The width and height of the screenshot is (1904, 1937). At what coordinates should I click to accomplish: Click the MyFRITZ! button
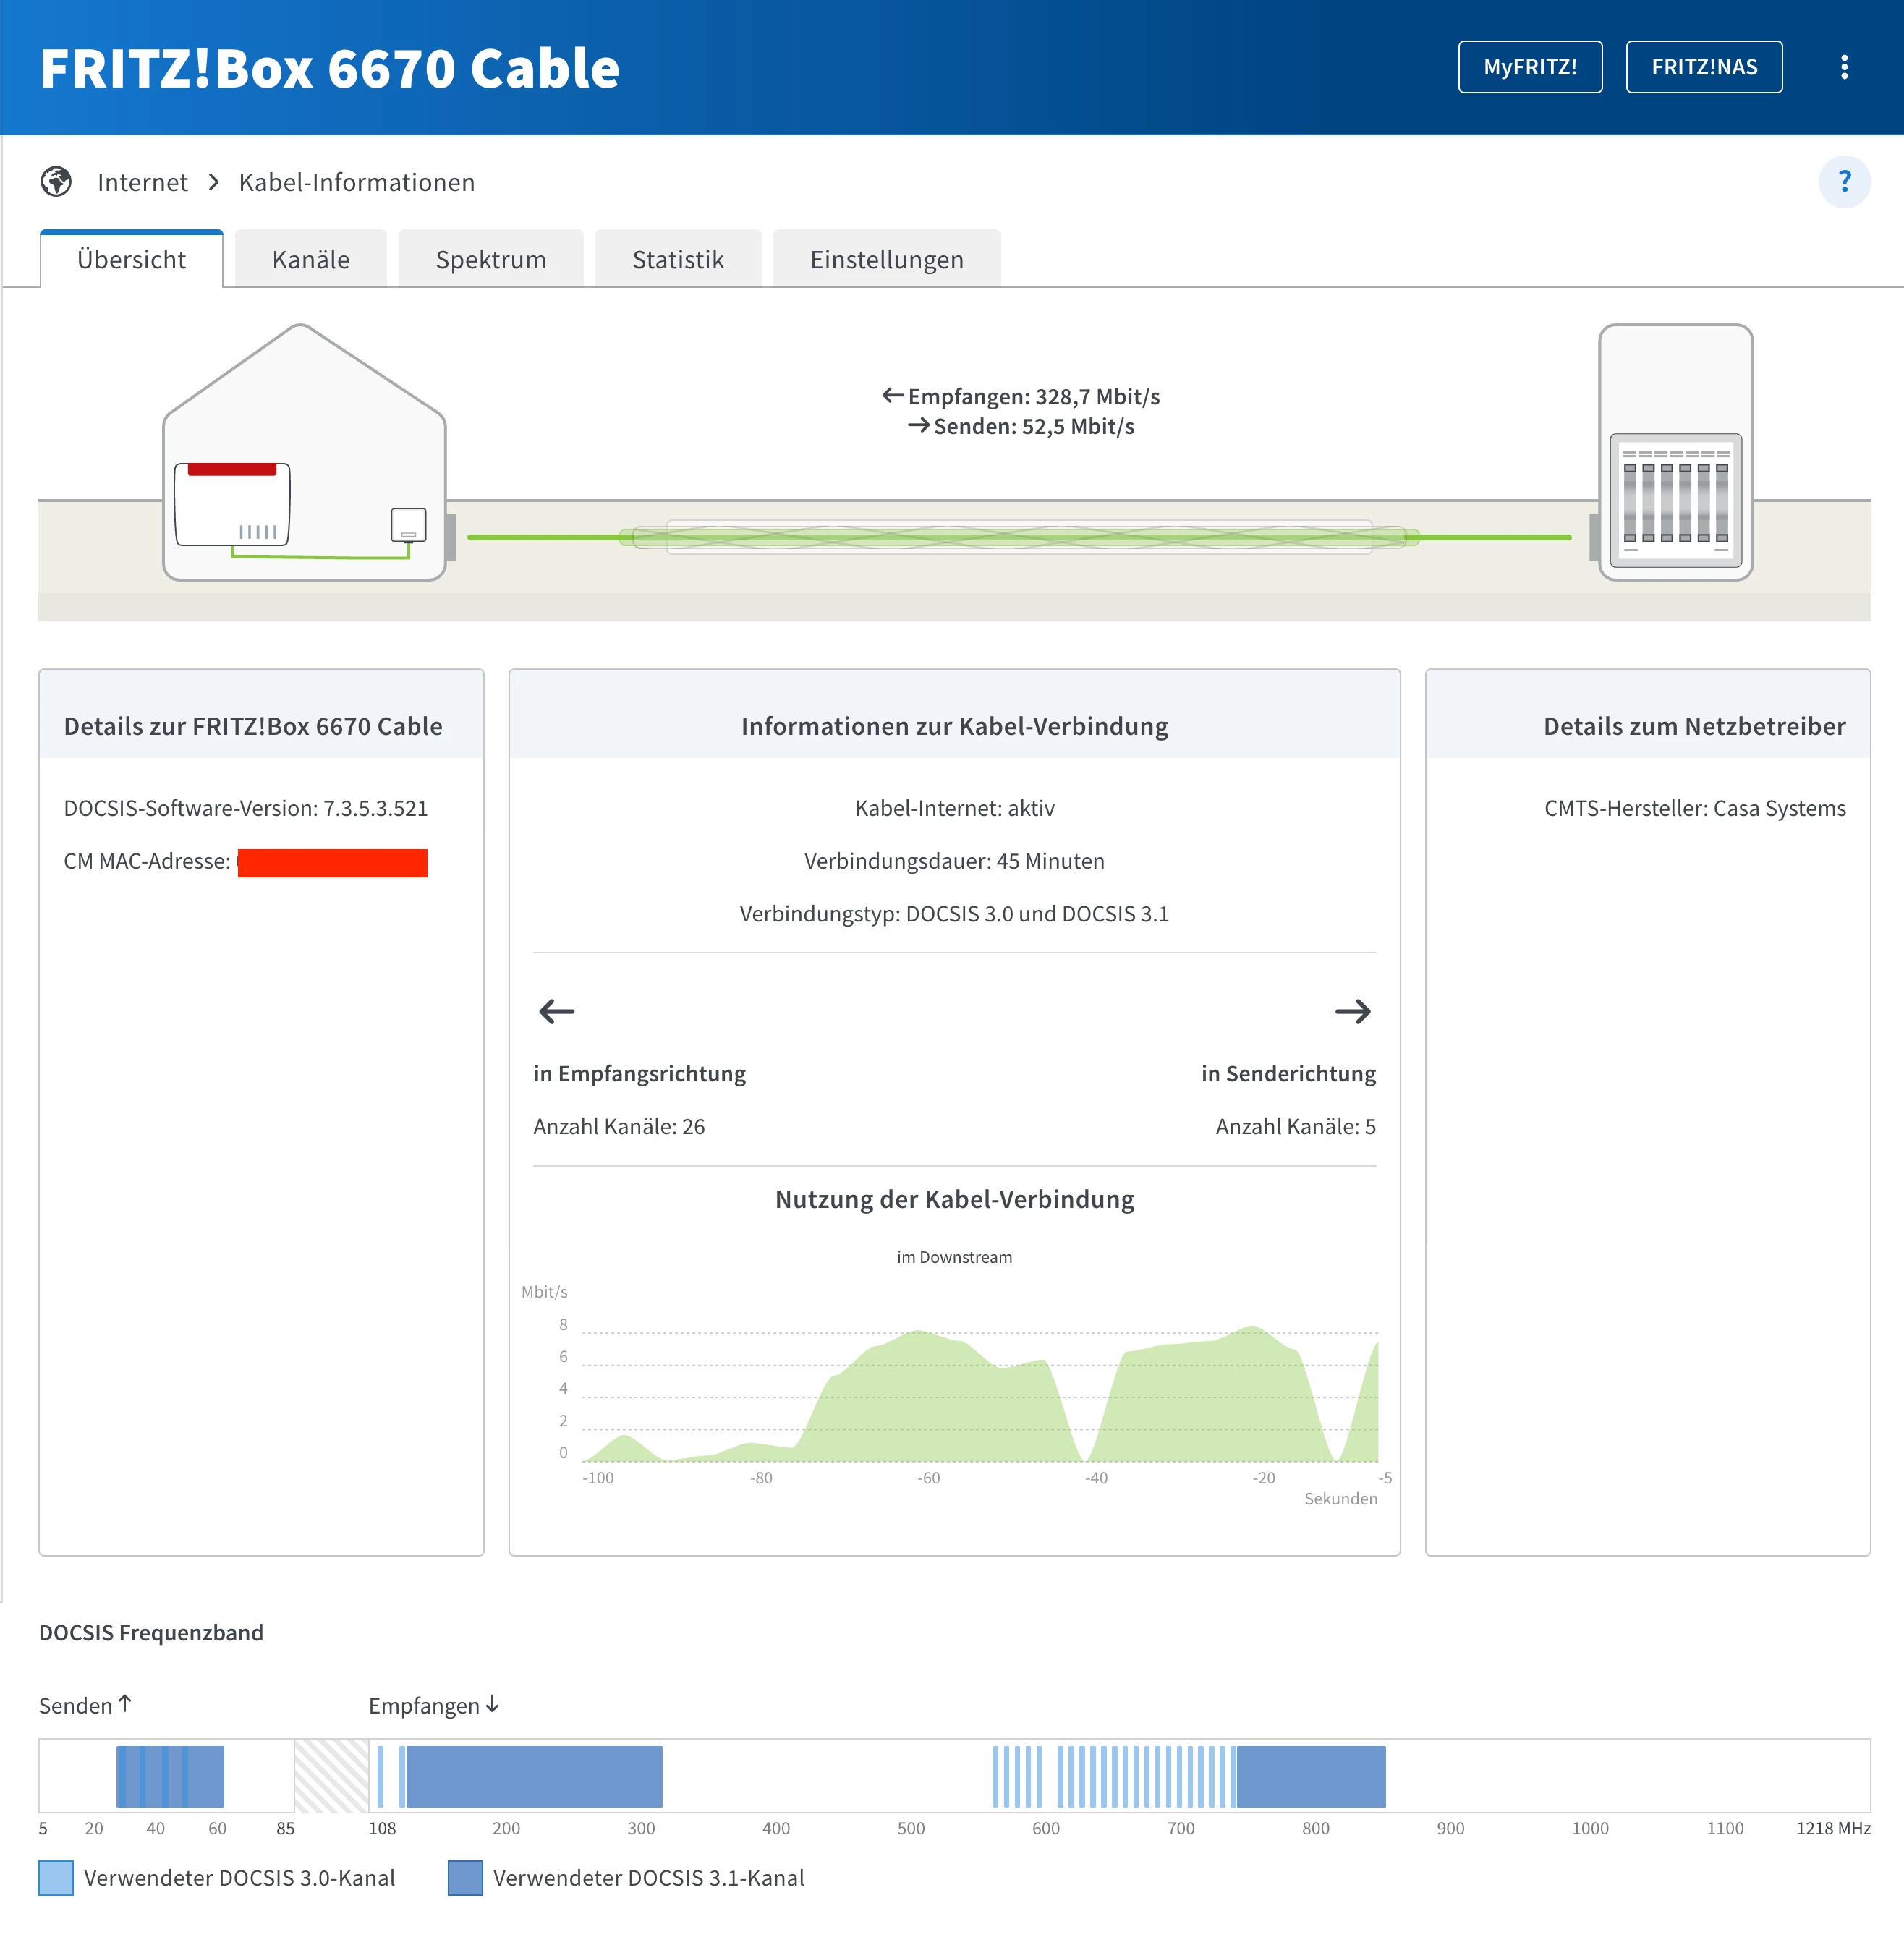click(1529, 67)
